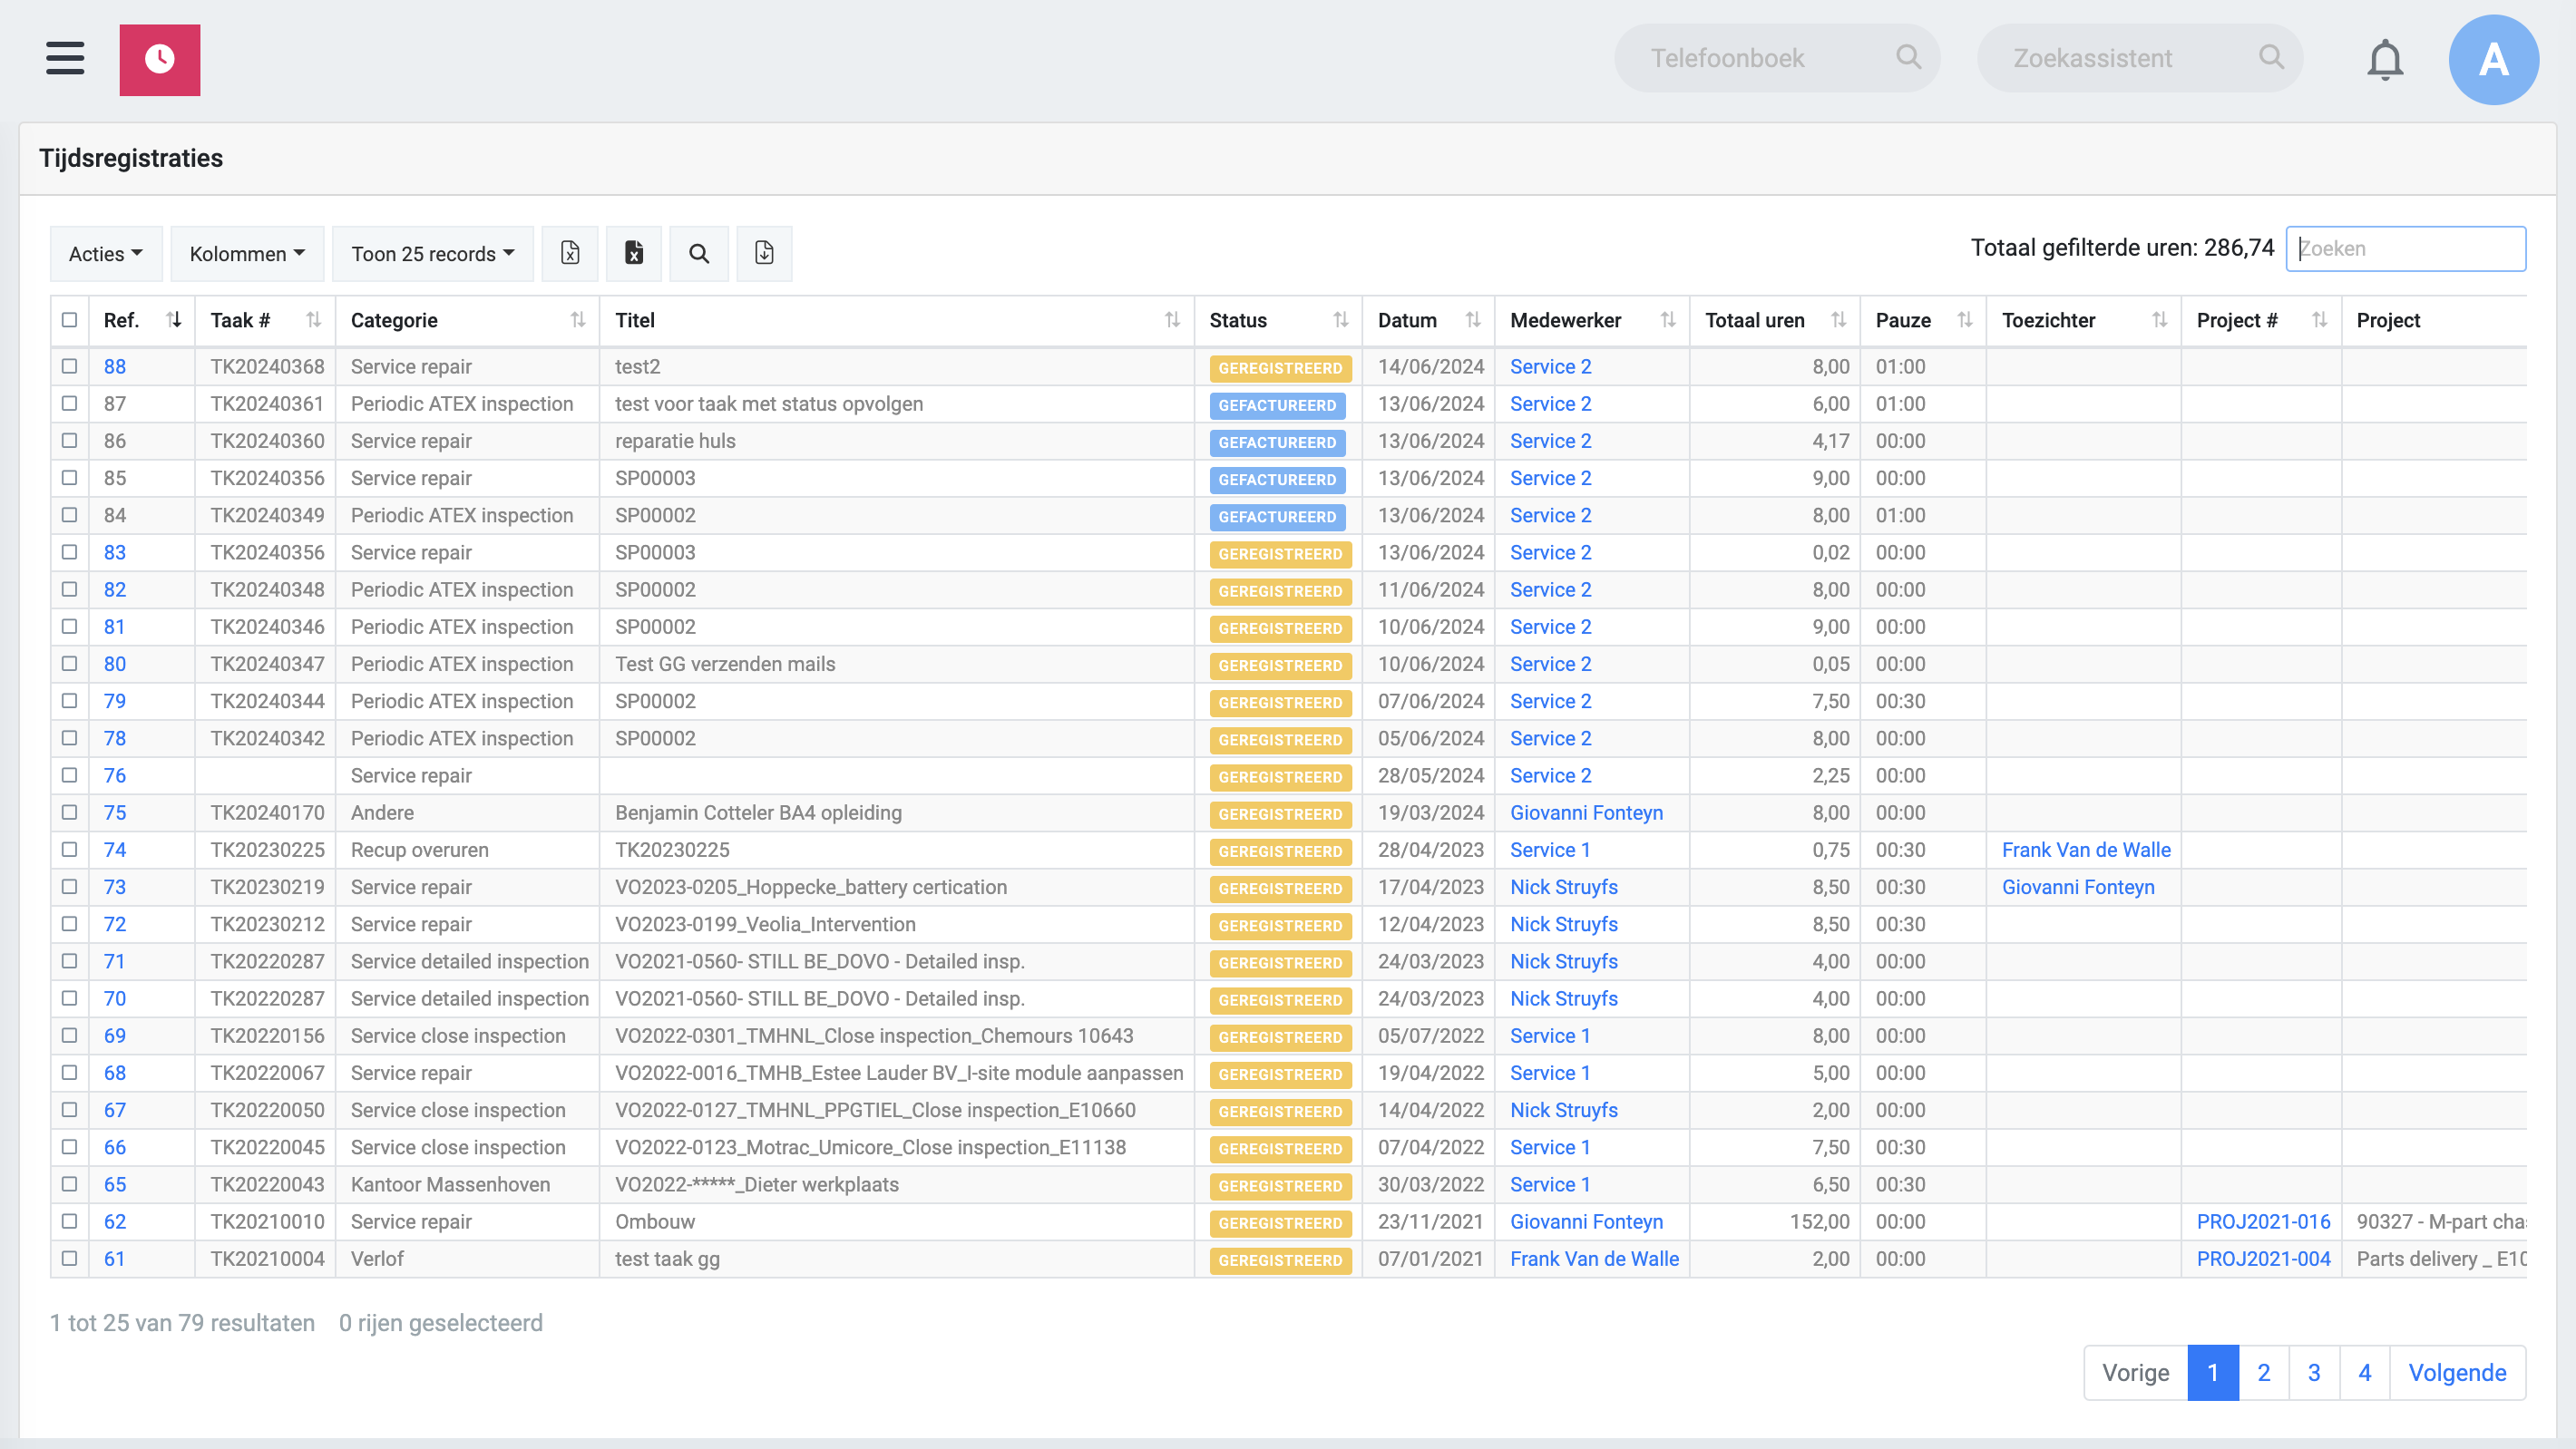This screenshot has height=1449, width=2576.
Task: Open the table search filter magnifier button
Action: (699, 253)
